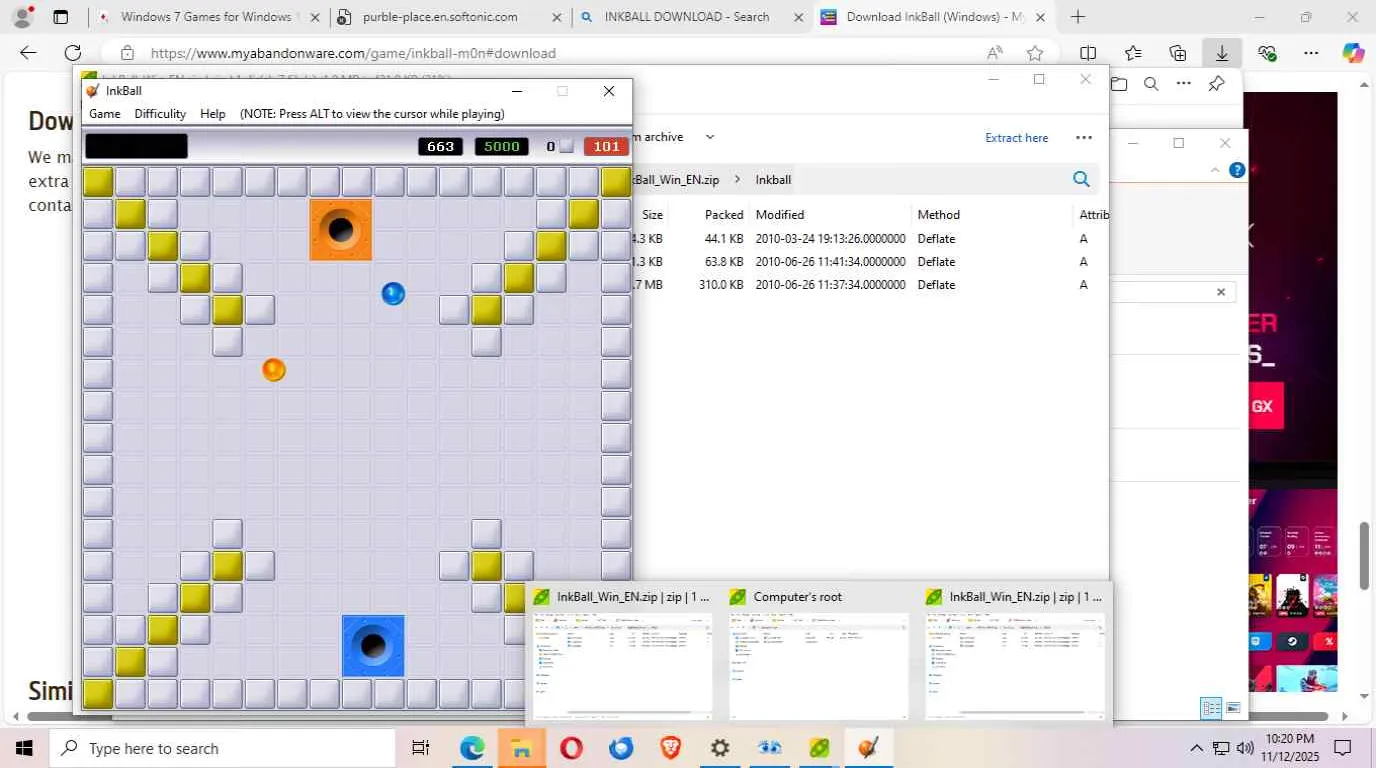The height and width of the screenshot is (768, 1376).
Task: Open more options in the downloads panel
Action: point(1184,84)
